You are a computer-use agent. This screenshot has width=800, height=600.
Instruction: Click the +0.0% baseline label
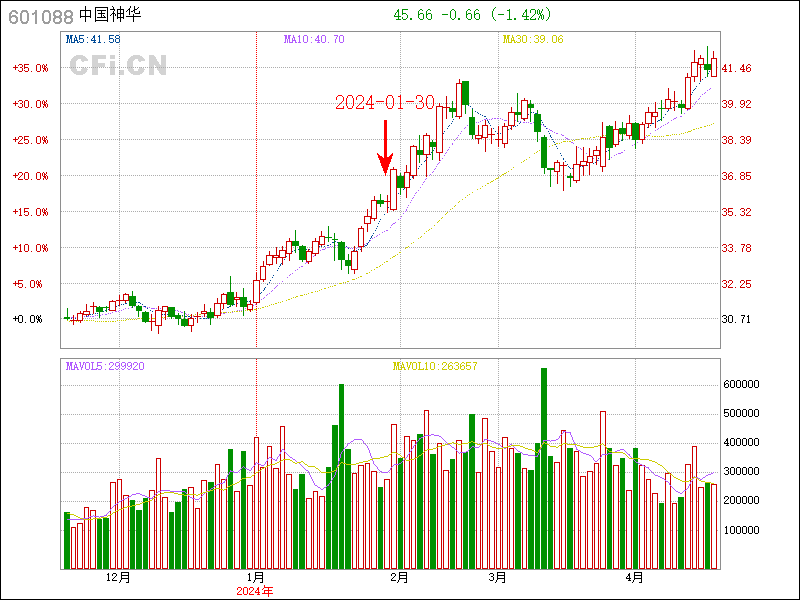pos(27,319)
